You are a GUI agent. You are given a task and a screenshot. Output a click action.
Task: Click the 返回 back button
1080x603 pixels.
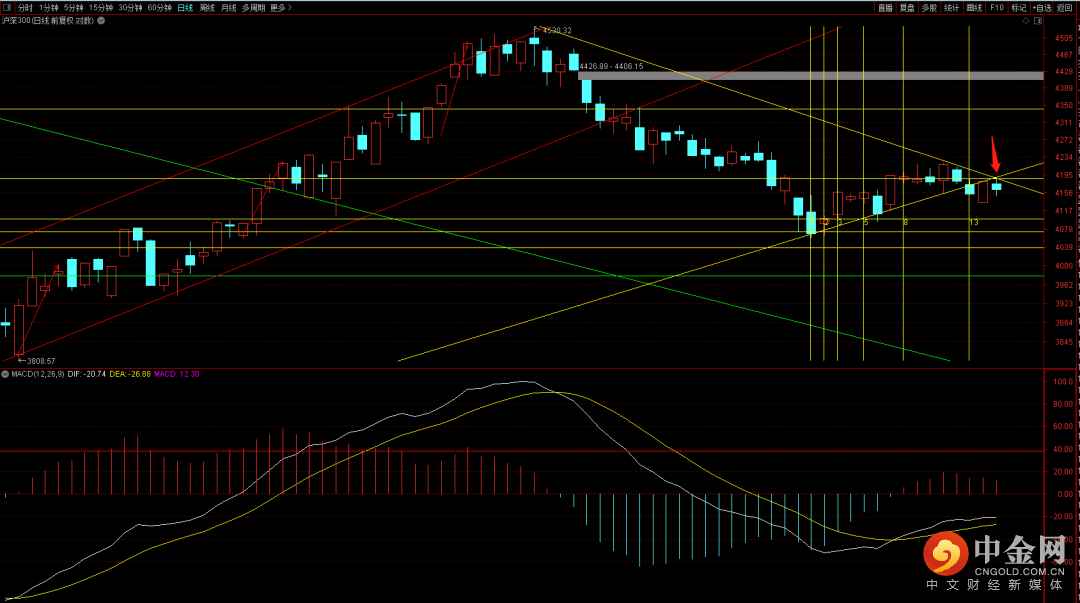[1065, 8]
